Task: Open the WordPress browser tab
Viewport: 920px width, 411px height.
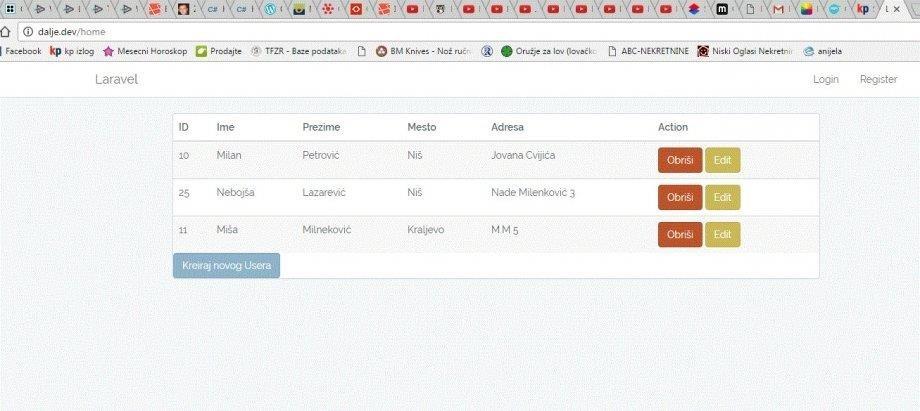Action: [270, 9]
